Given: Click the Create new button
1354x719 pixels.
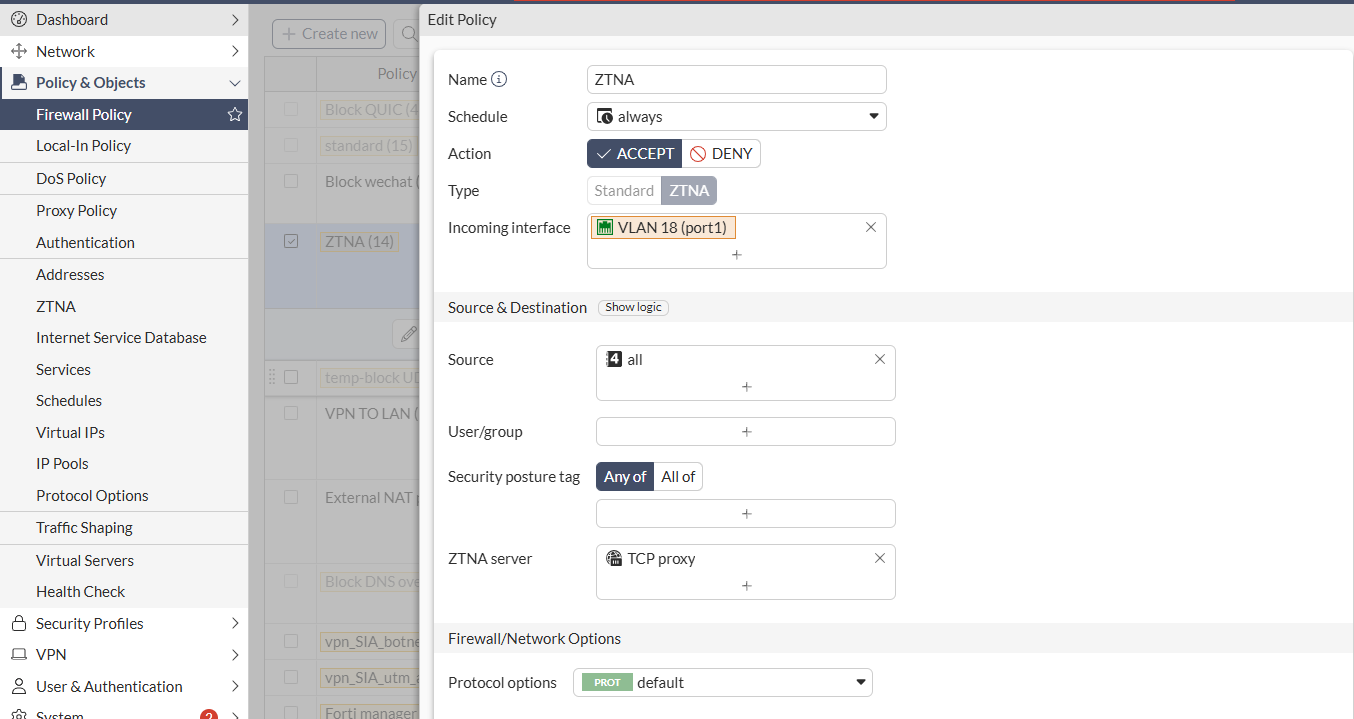Looking at the screenshot, I should [330, 34].
